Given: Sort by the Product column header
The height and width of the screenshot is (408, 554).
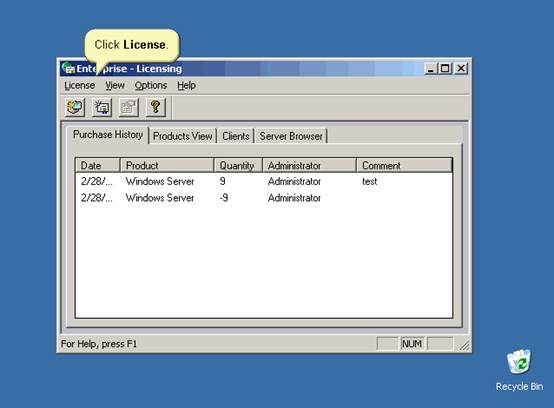Looking at the screenshot, I should coord(167,165).
